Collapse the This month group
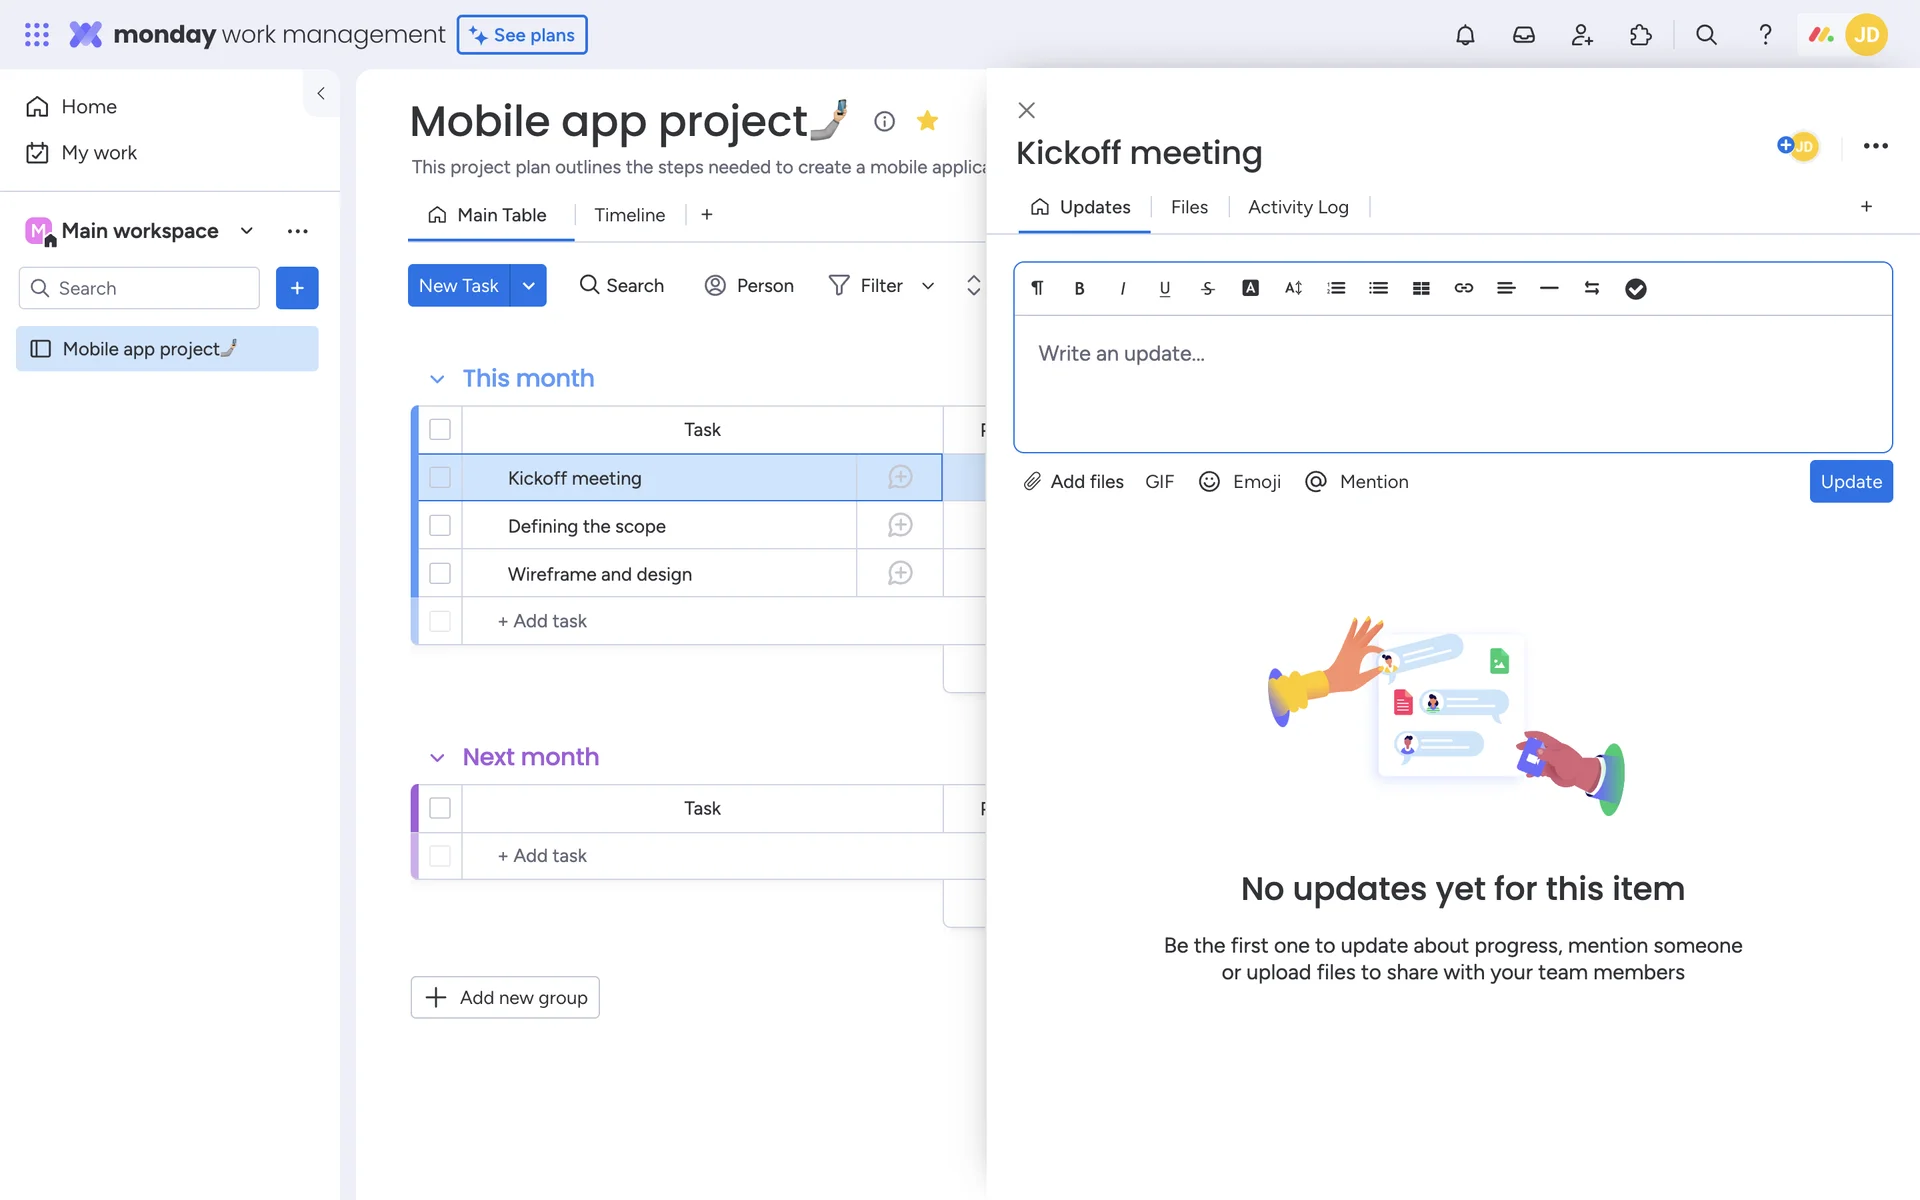Viewport: 1920px width, 1200px height. click(437, 379)
